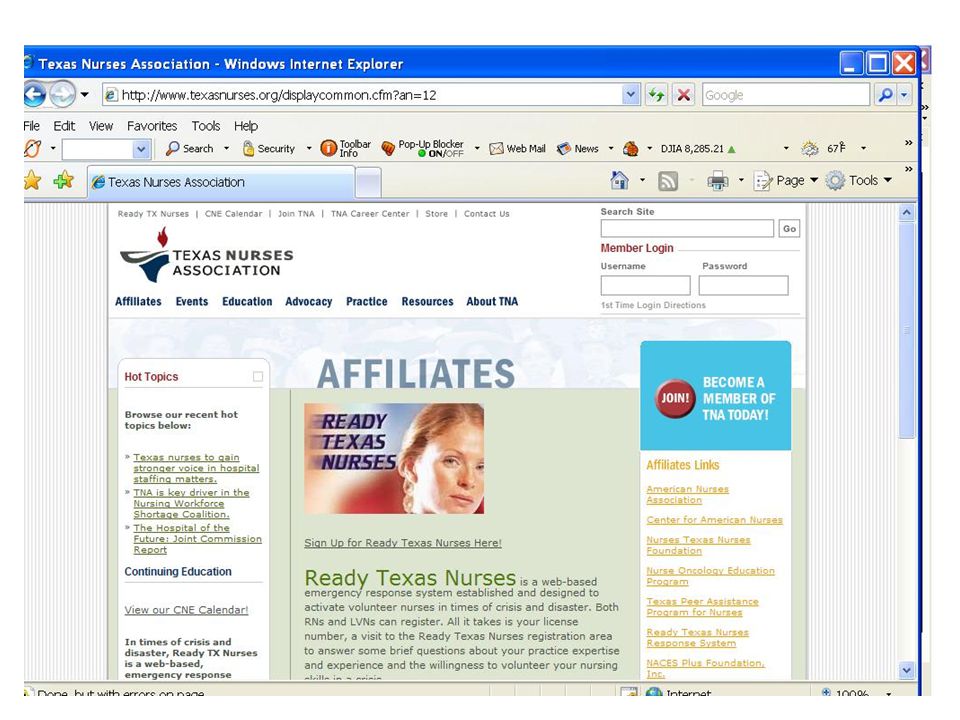Click the Google search box
The image size is (960, 720).
[x=786, y=95]
